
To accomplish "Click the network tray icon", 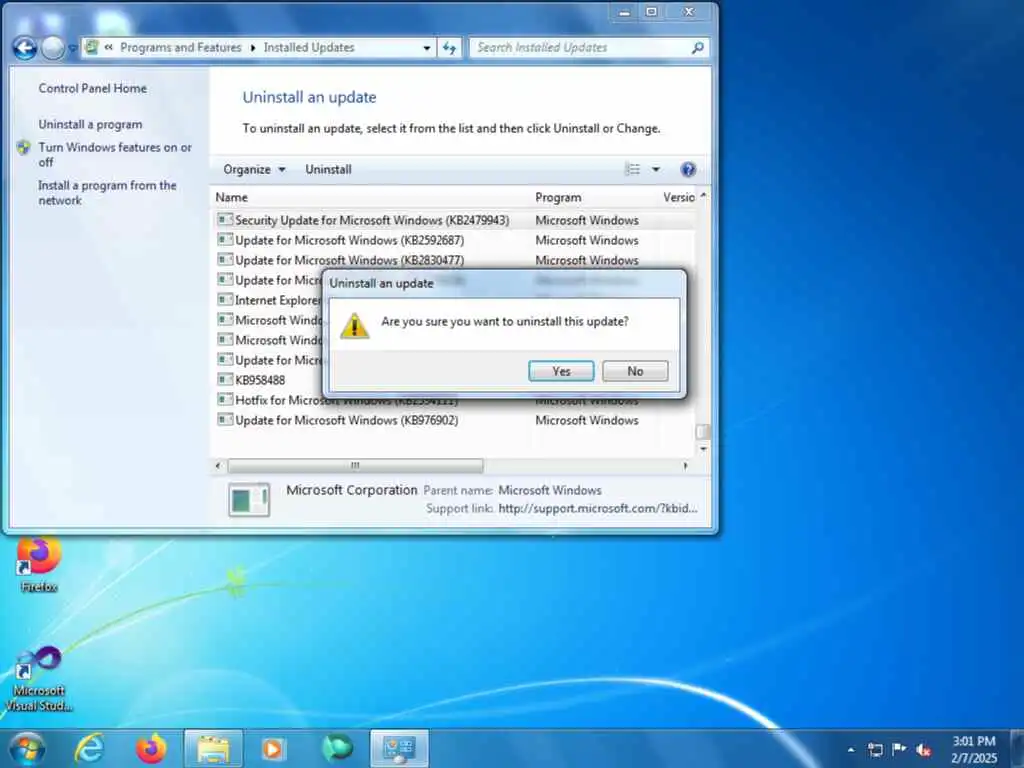I will pos(875,750).
